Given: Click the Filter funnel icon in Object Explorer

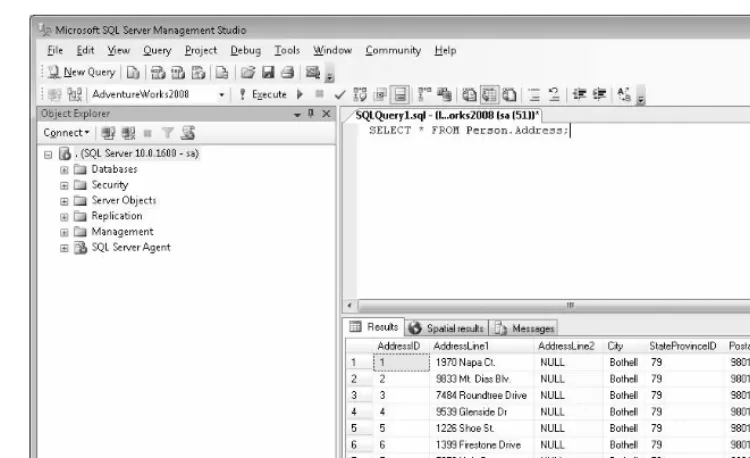Looking at the screenshot, I should 167,133.
